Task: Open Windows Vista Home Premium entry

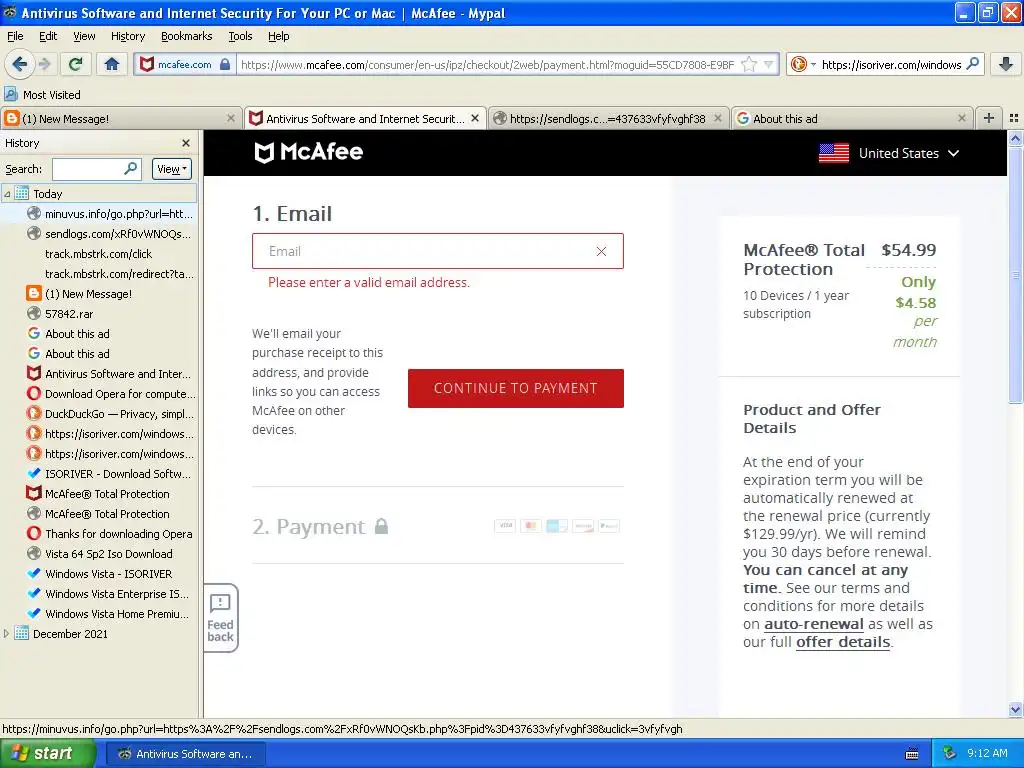Action: 108,614
